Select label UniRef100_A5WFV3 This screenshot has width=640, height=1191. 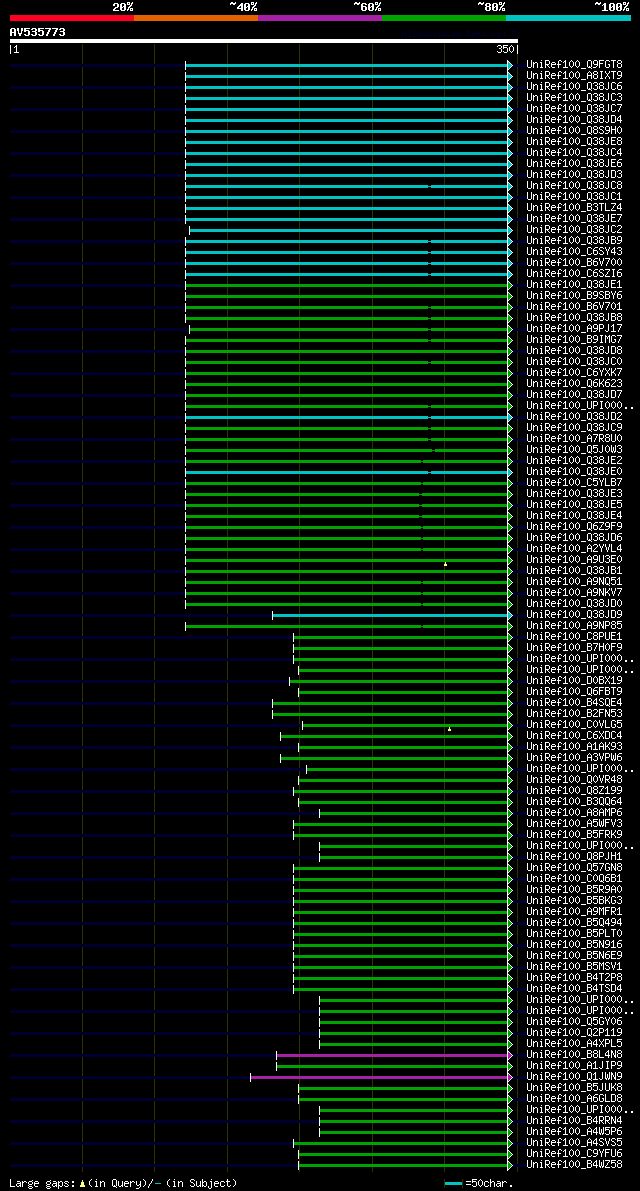[574, 824]
